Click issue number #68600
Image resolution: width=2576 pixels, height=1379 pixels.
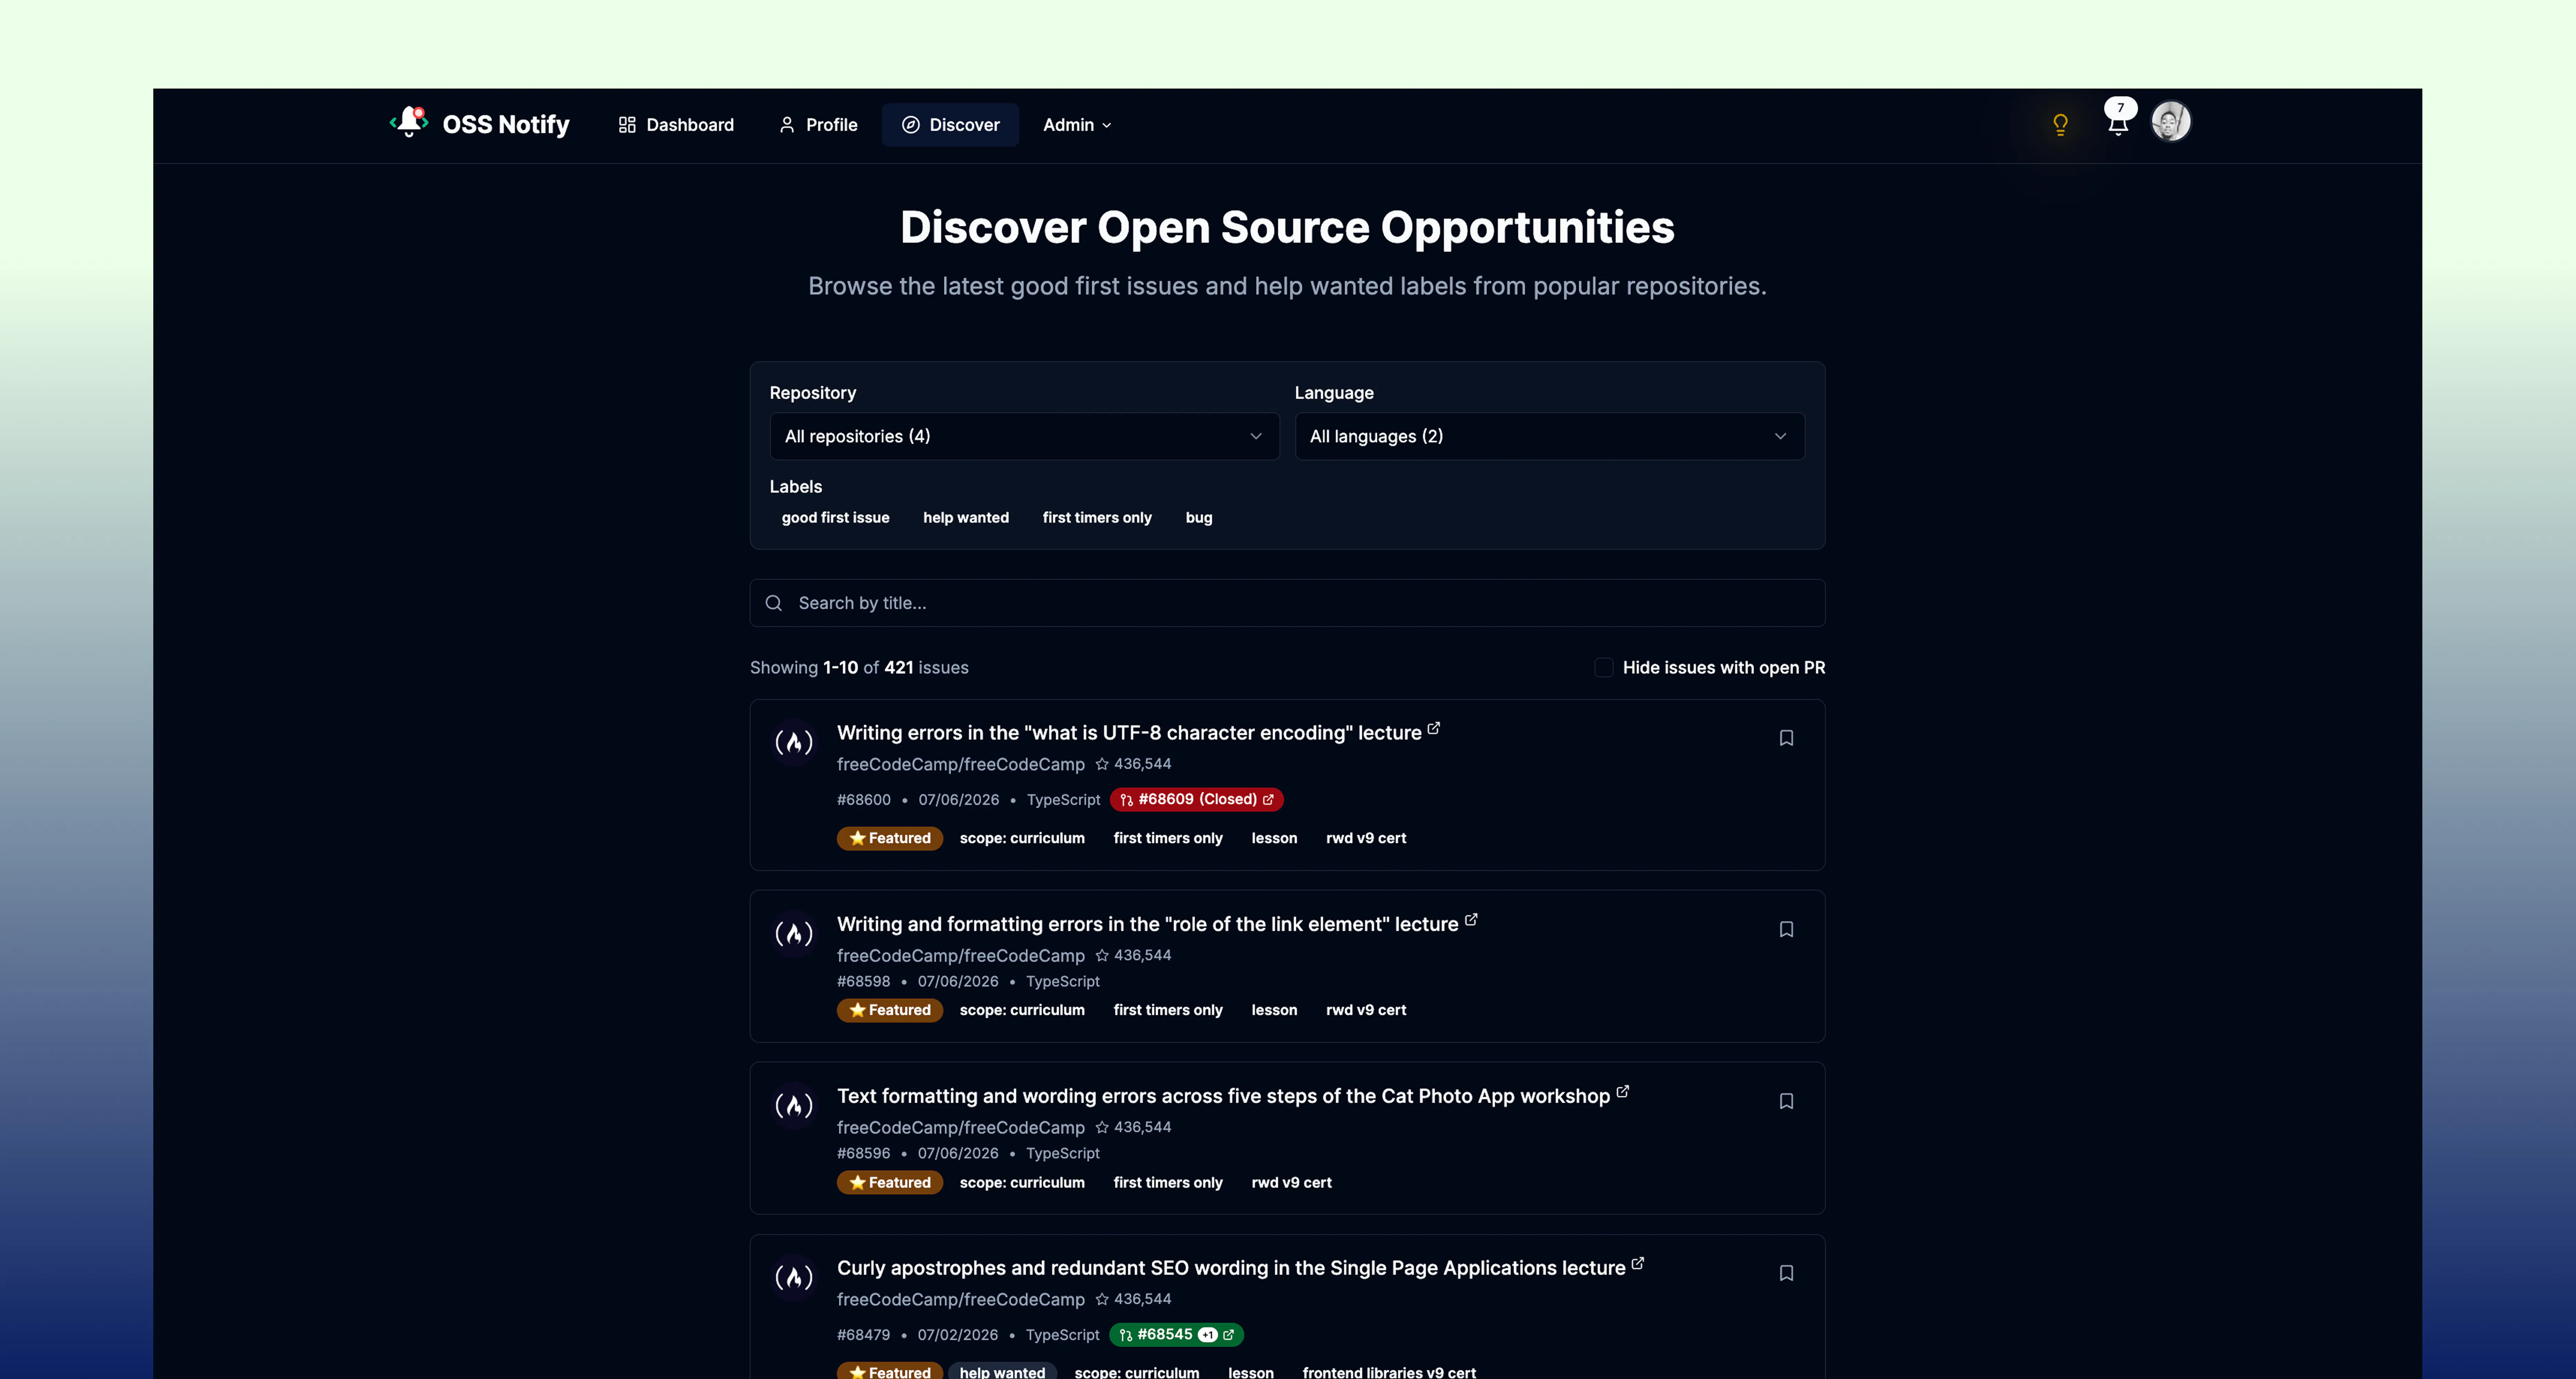click(864, 800)
